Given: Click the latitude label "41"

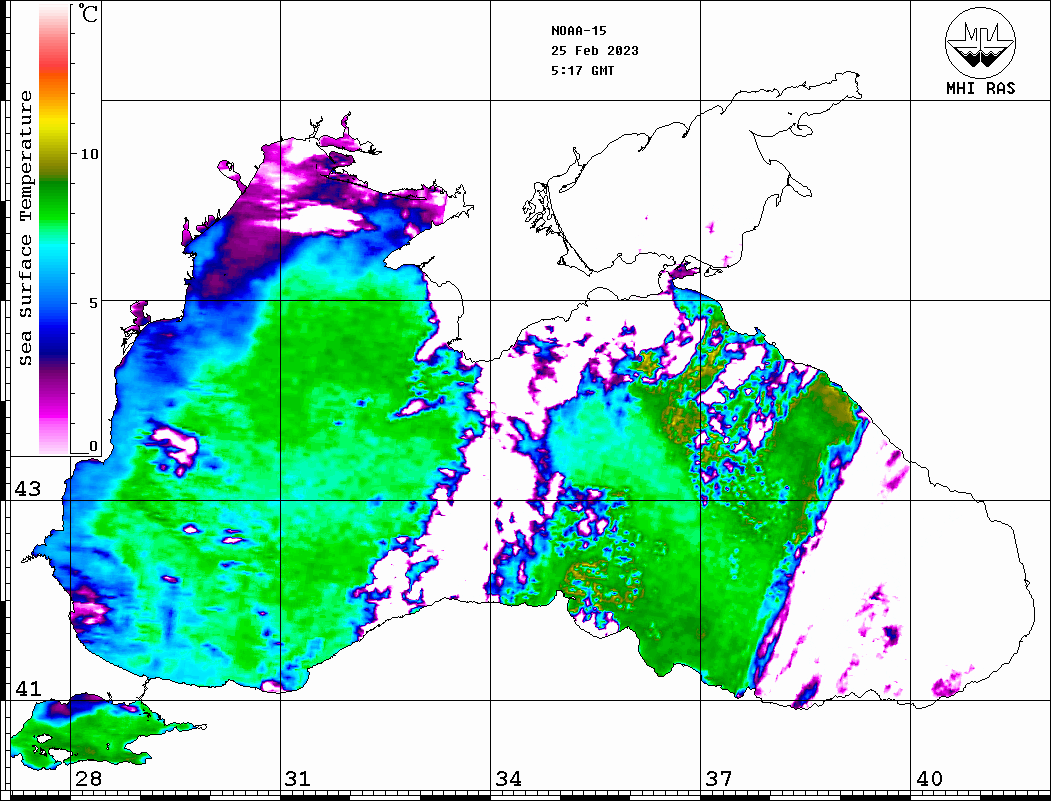Looking at the screenshot, I should (x=28, y=688).
